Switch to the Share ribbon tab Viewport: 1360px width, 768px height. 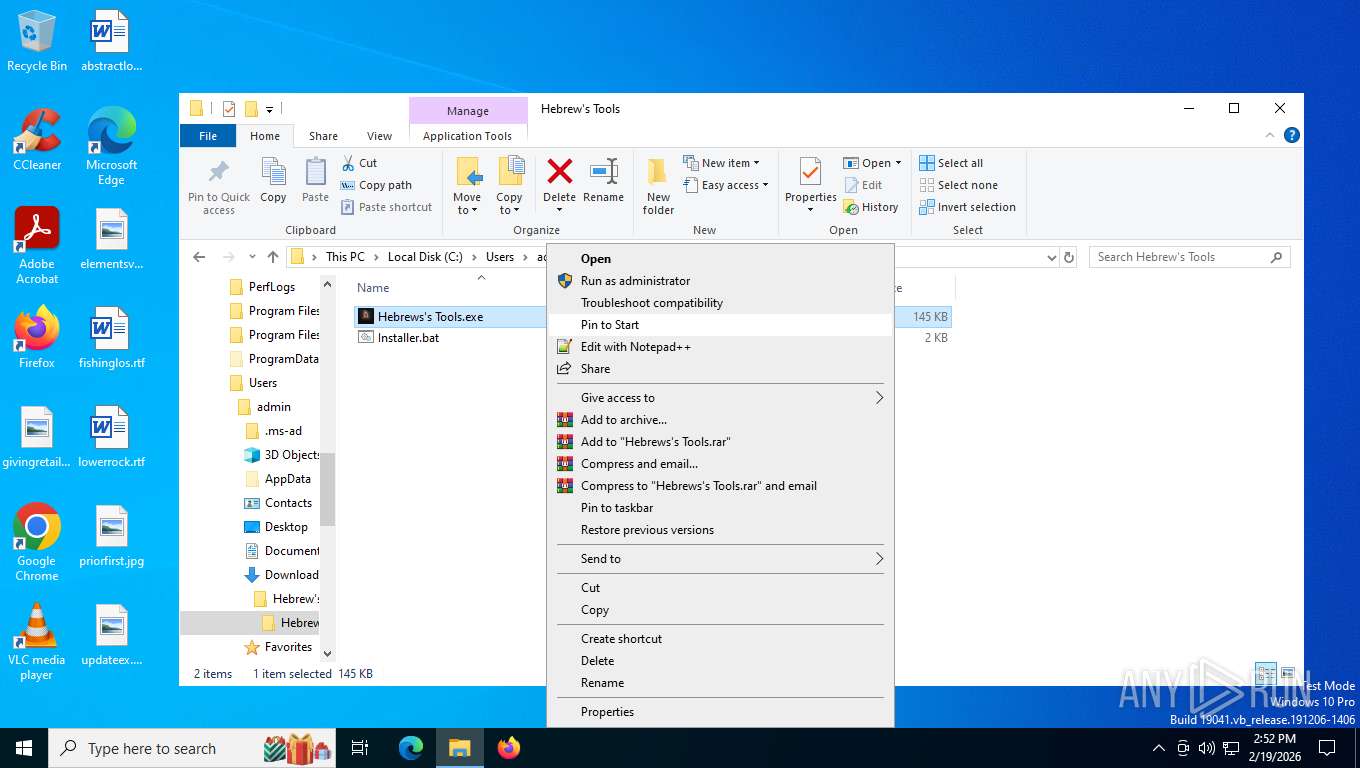tap(323, 136)
